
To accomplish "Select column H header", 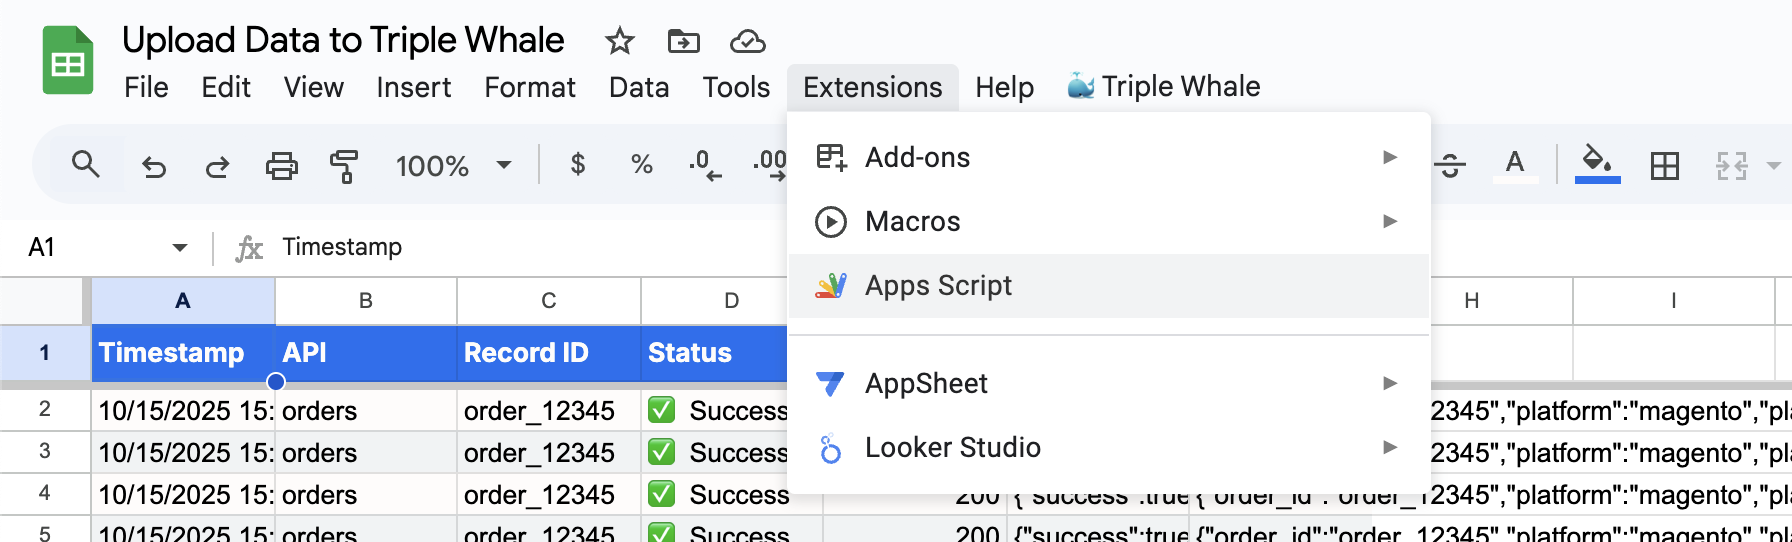I will click(1472, 301).
